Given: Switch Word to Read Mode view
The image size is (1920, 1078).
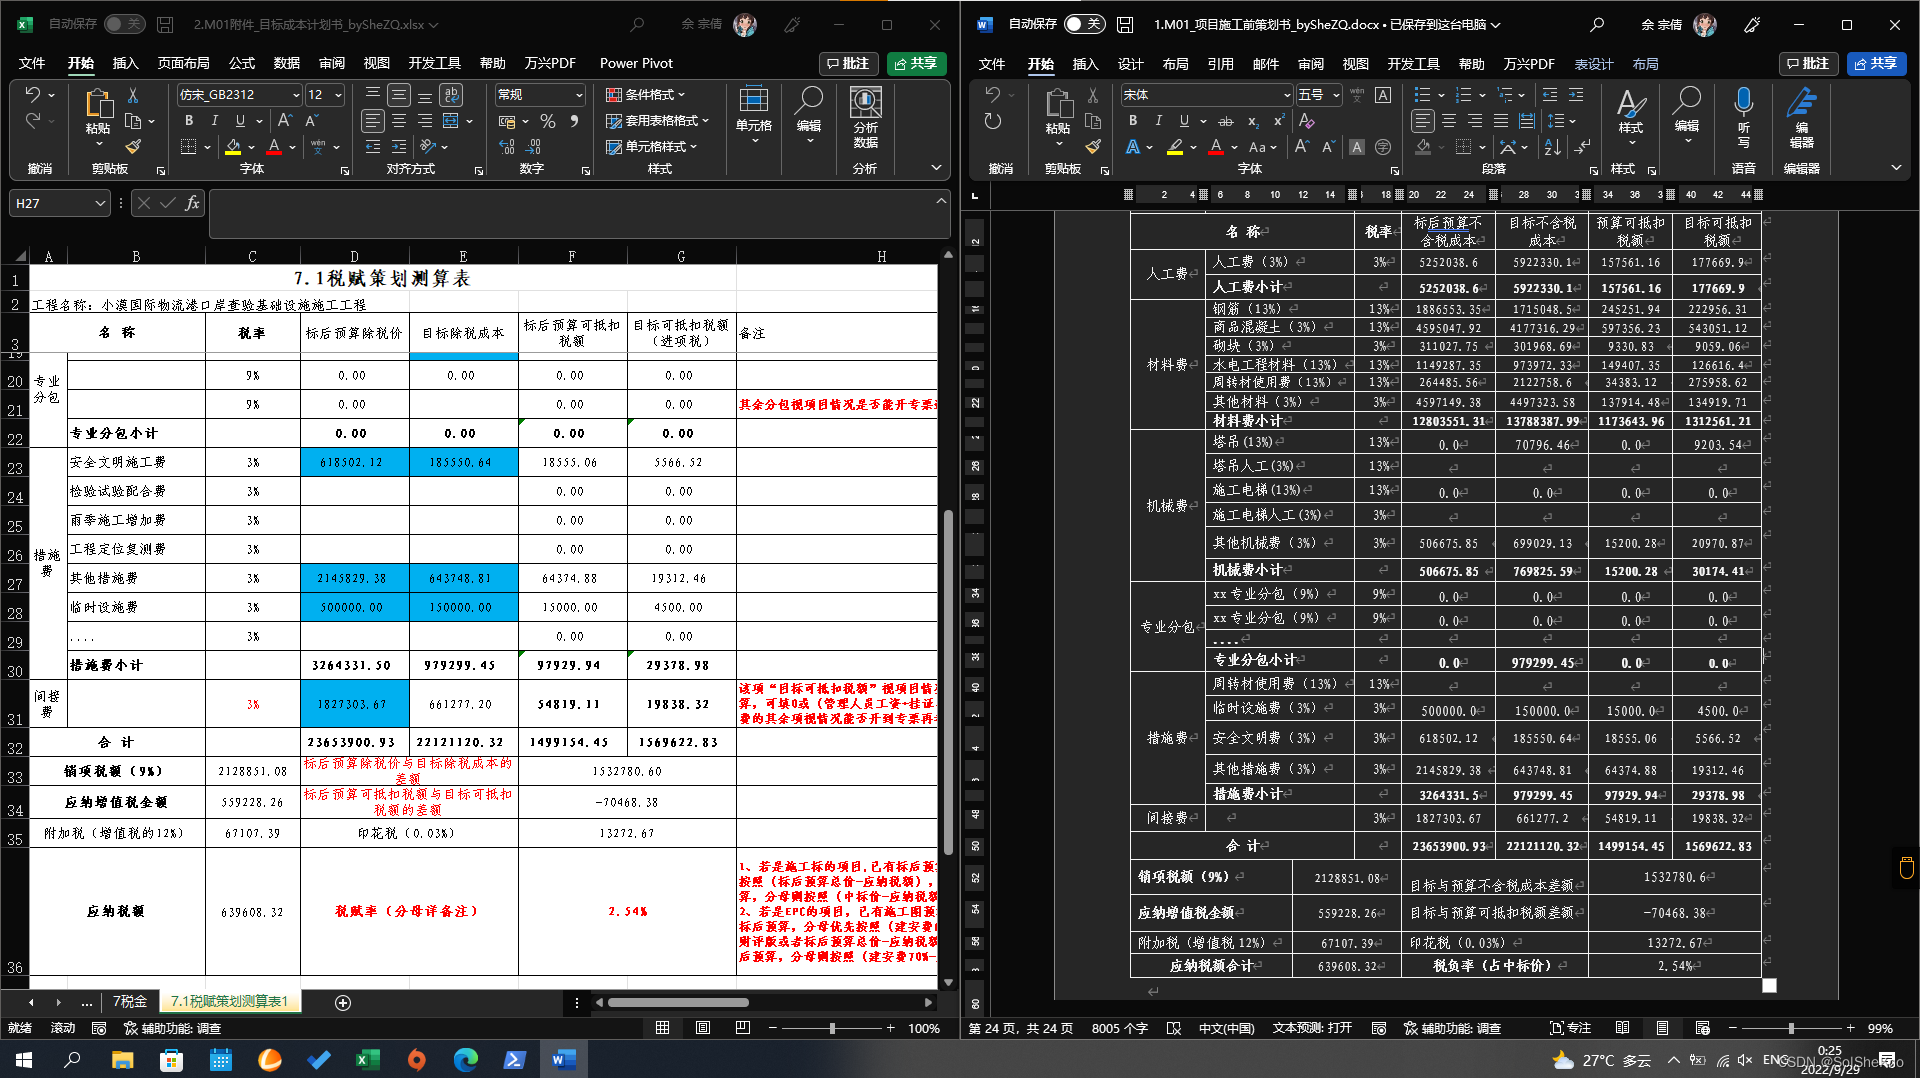Looking at the screenshot, I should (1622, 1028).
